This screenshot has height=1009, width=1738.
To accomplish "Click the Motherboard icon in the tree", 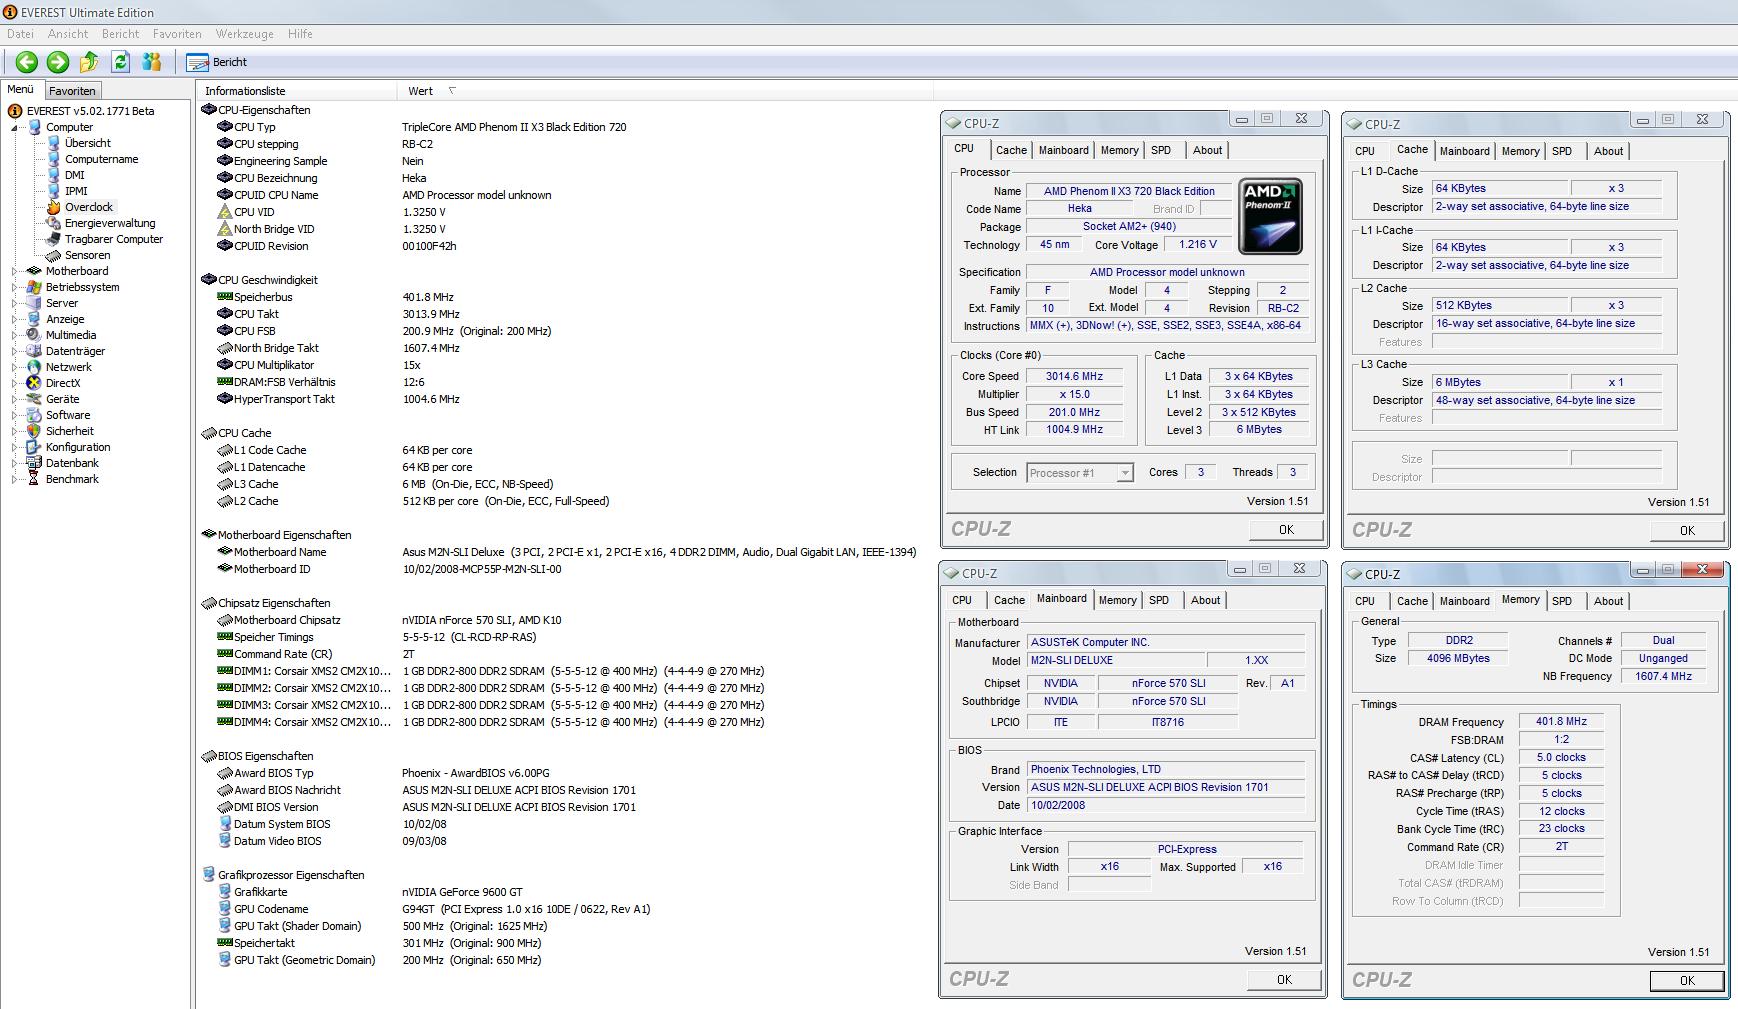I will [x=34, y=271].
